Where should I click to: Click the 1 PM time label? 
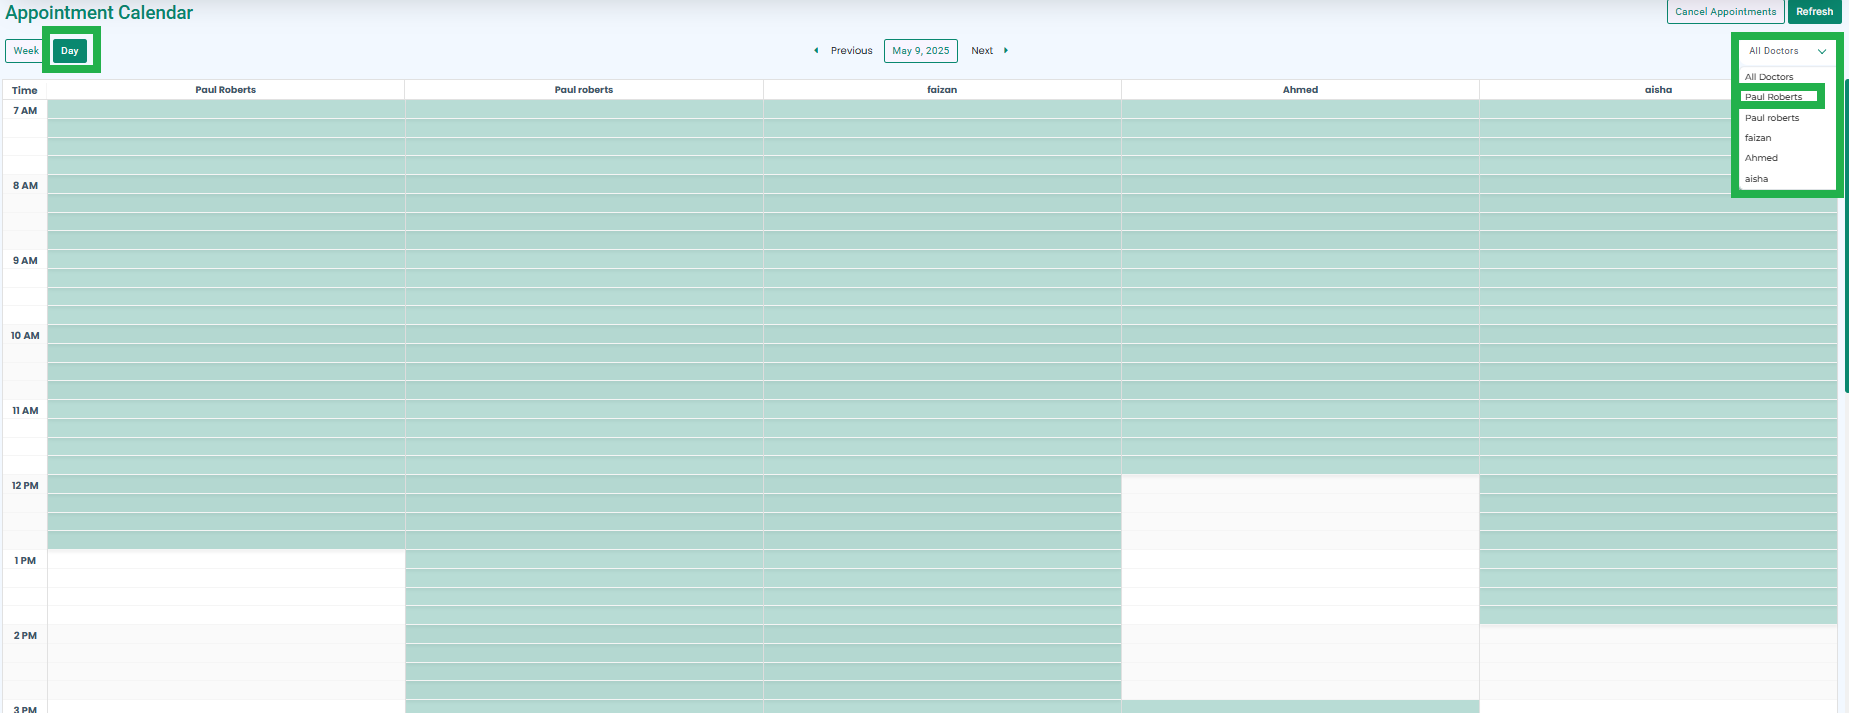25,561
